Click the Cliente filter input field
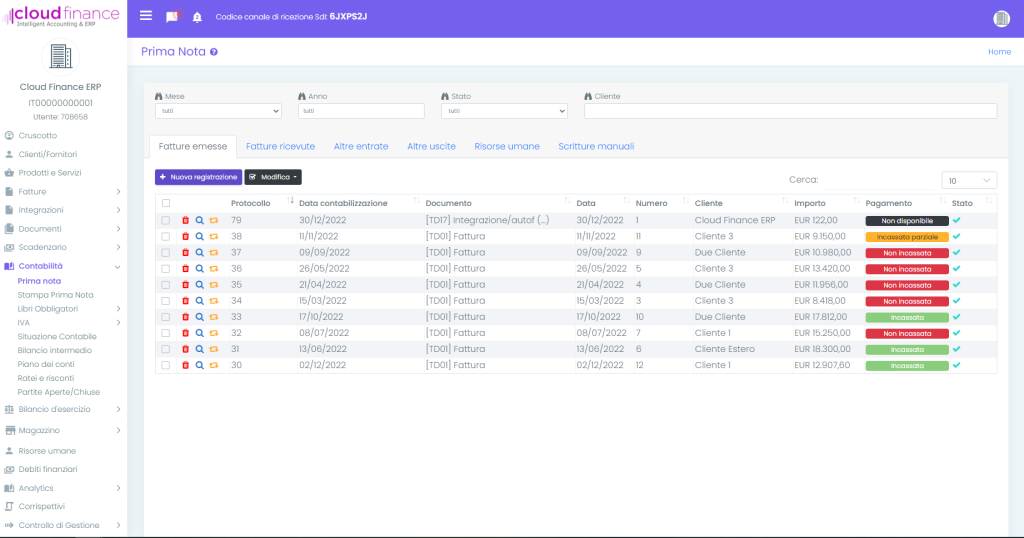1024x538 pixels. [x=791, y=111]
